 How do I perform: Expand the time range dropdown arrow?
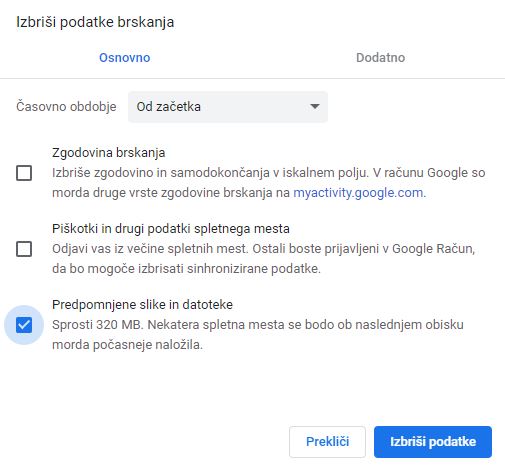click(x=315, y=107)
